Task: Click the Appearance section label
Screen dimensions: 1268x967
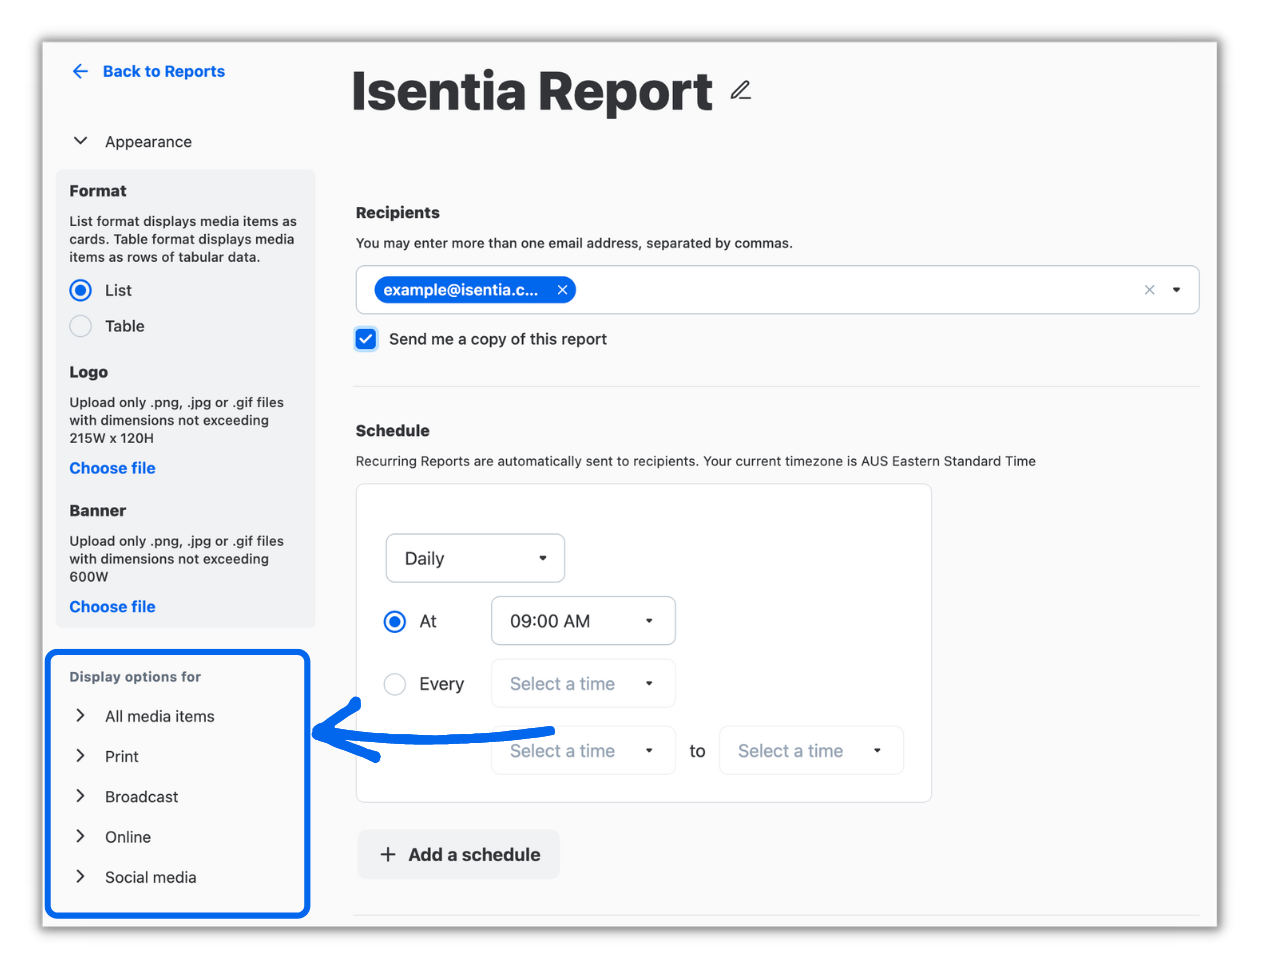Action: click(x=148, y=142)
